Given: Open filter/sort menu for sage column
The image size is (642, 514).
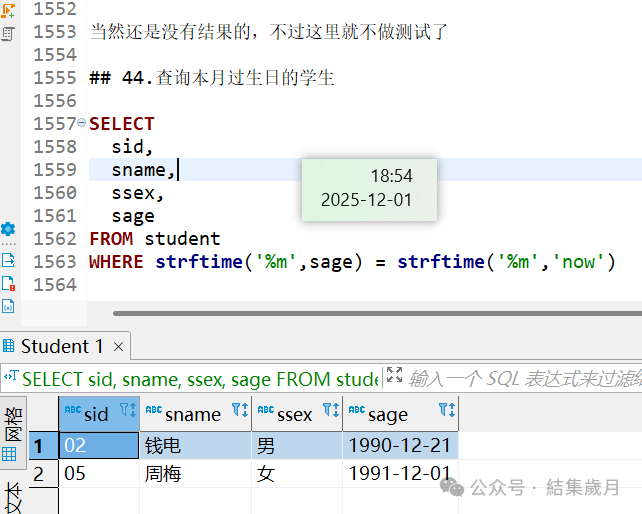Looking at the screenshot, I should [x=447, y=410].
